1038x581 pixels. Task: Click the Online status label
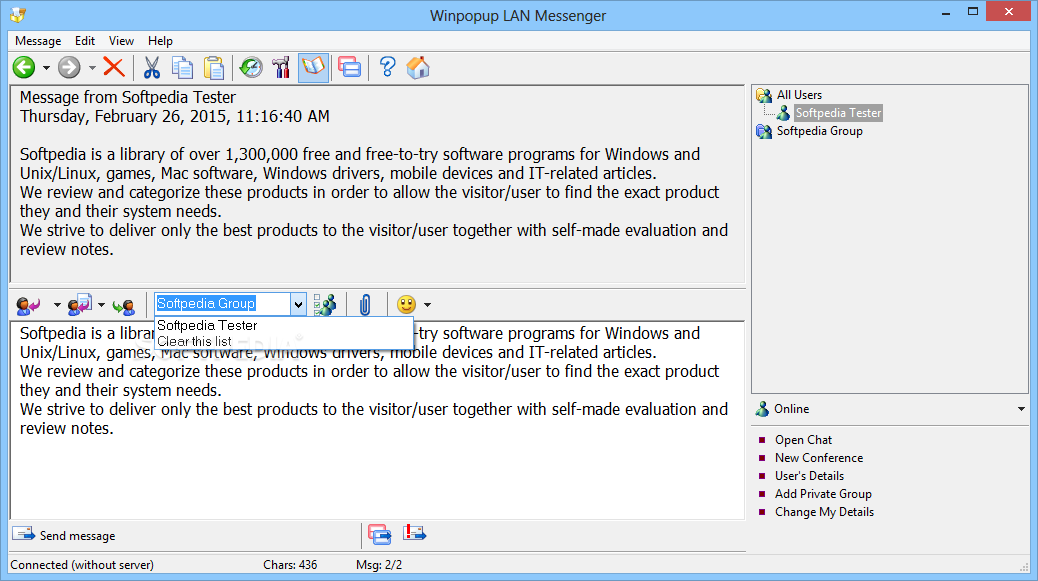pyautogui.click(x=792, y=409)
